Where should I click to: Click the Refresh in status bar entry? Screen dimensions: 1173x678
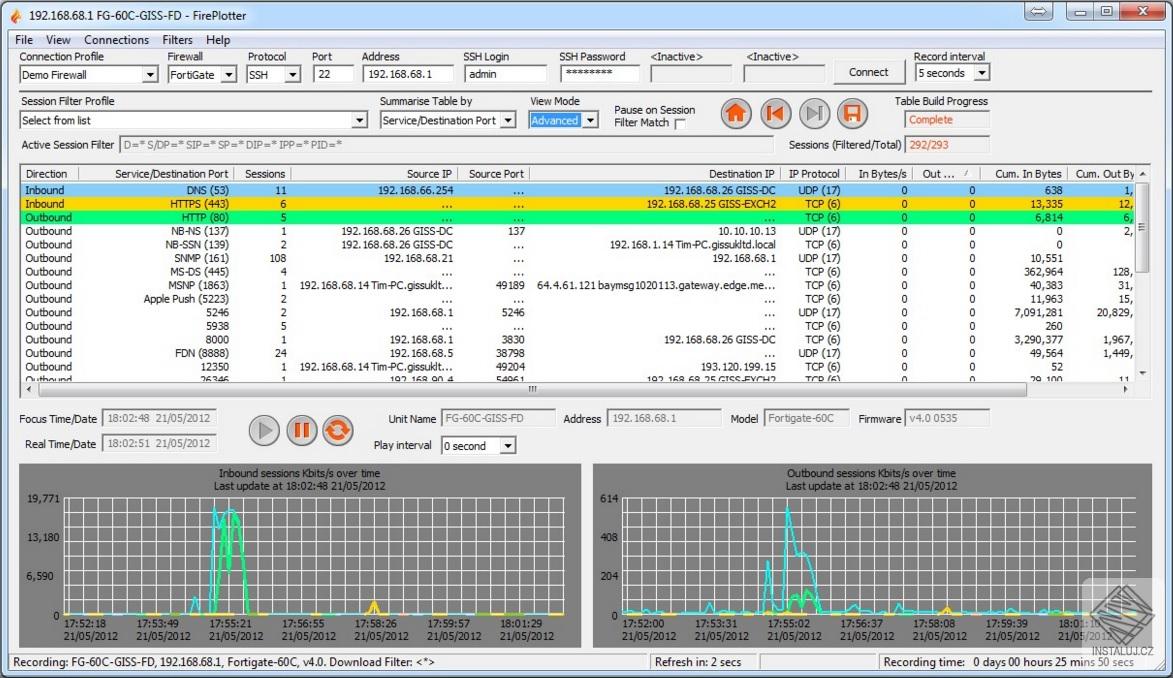click(702, 662)
